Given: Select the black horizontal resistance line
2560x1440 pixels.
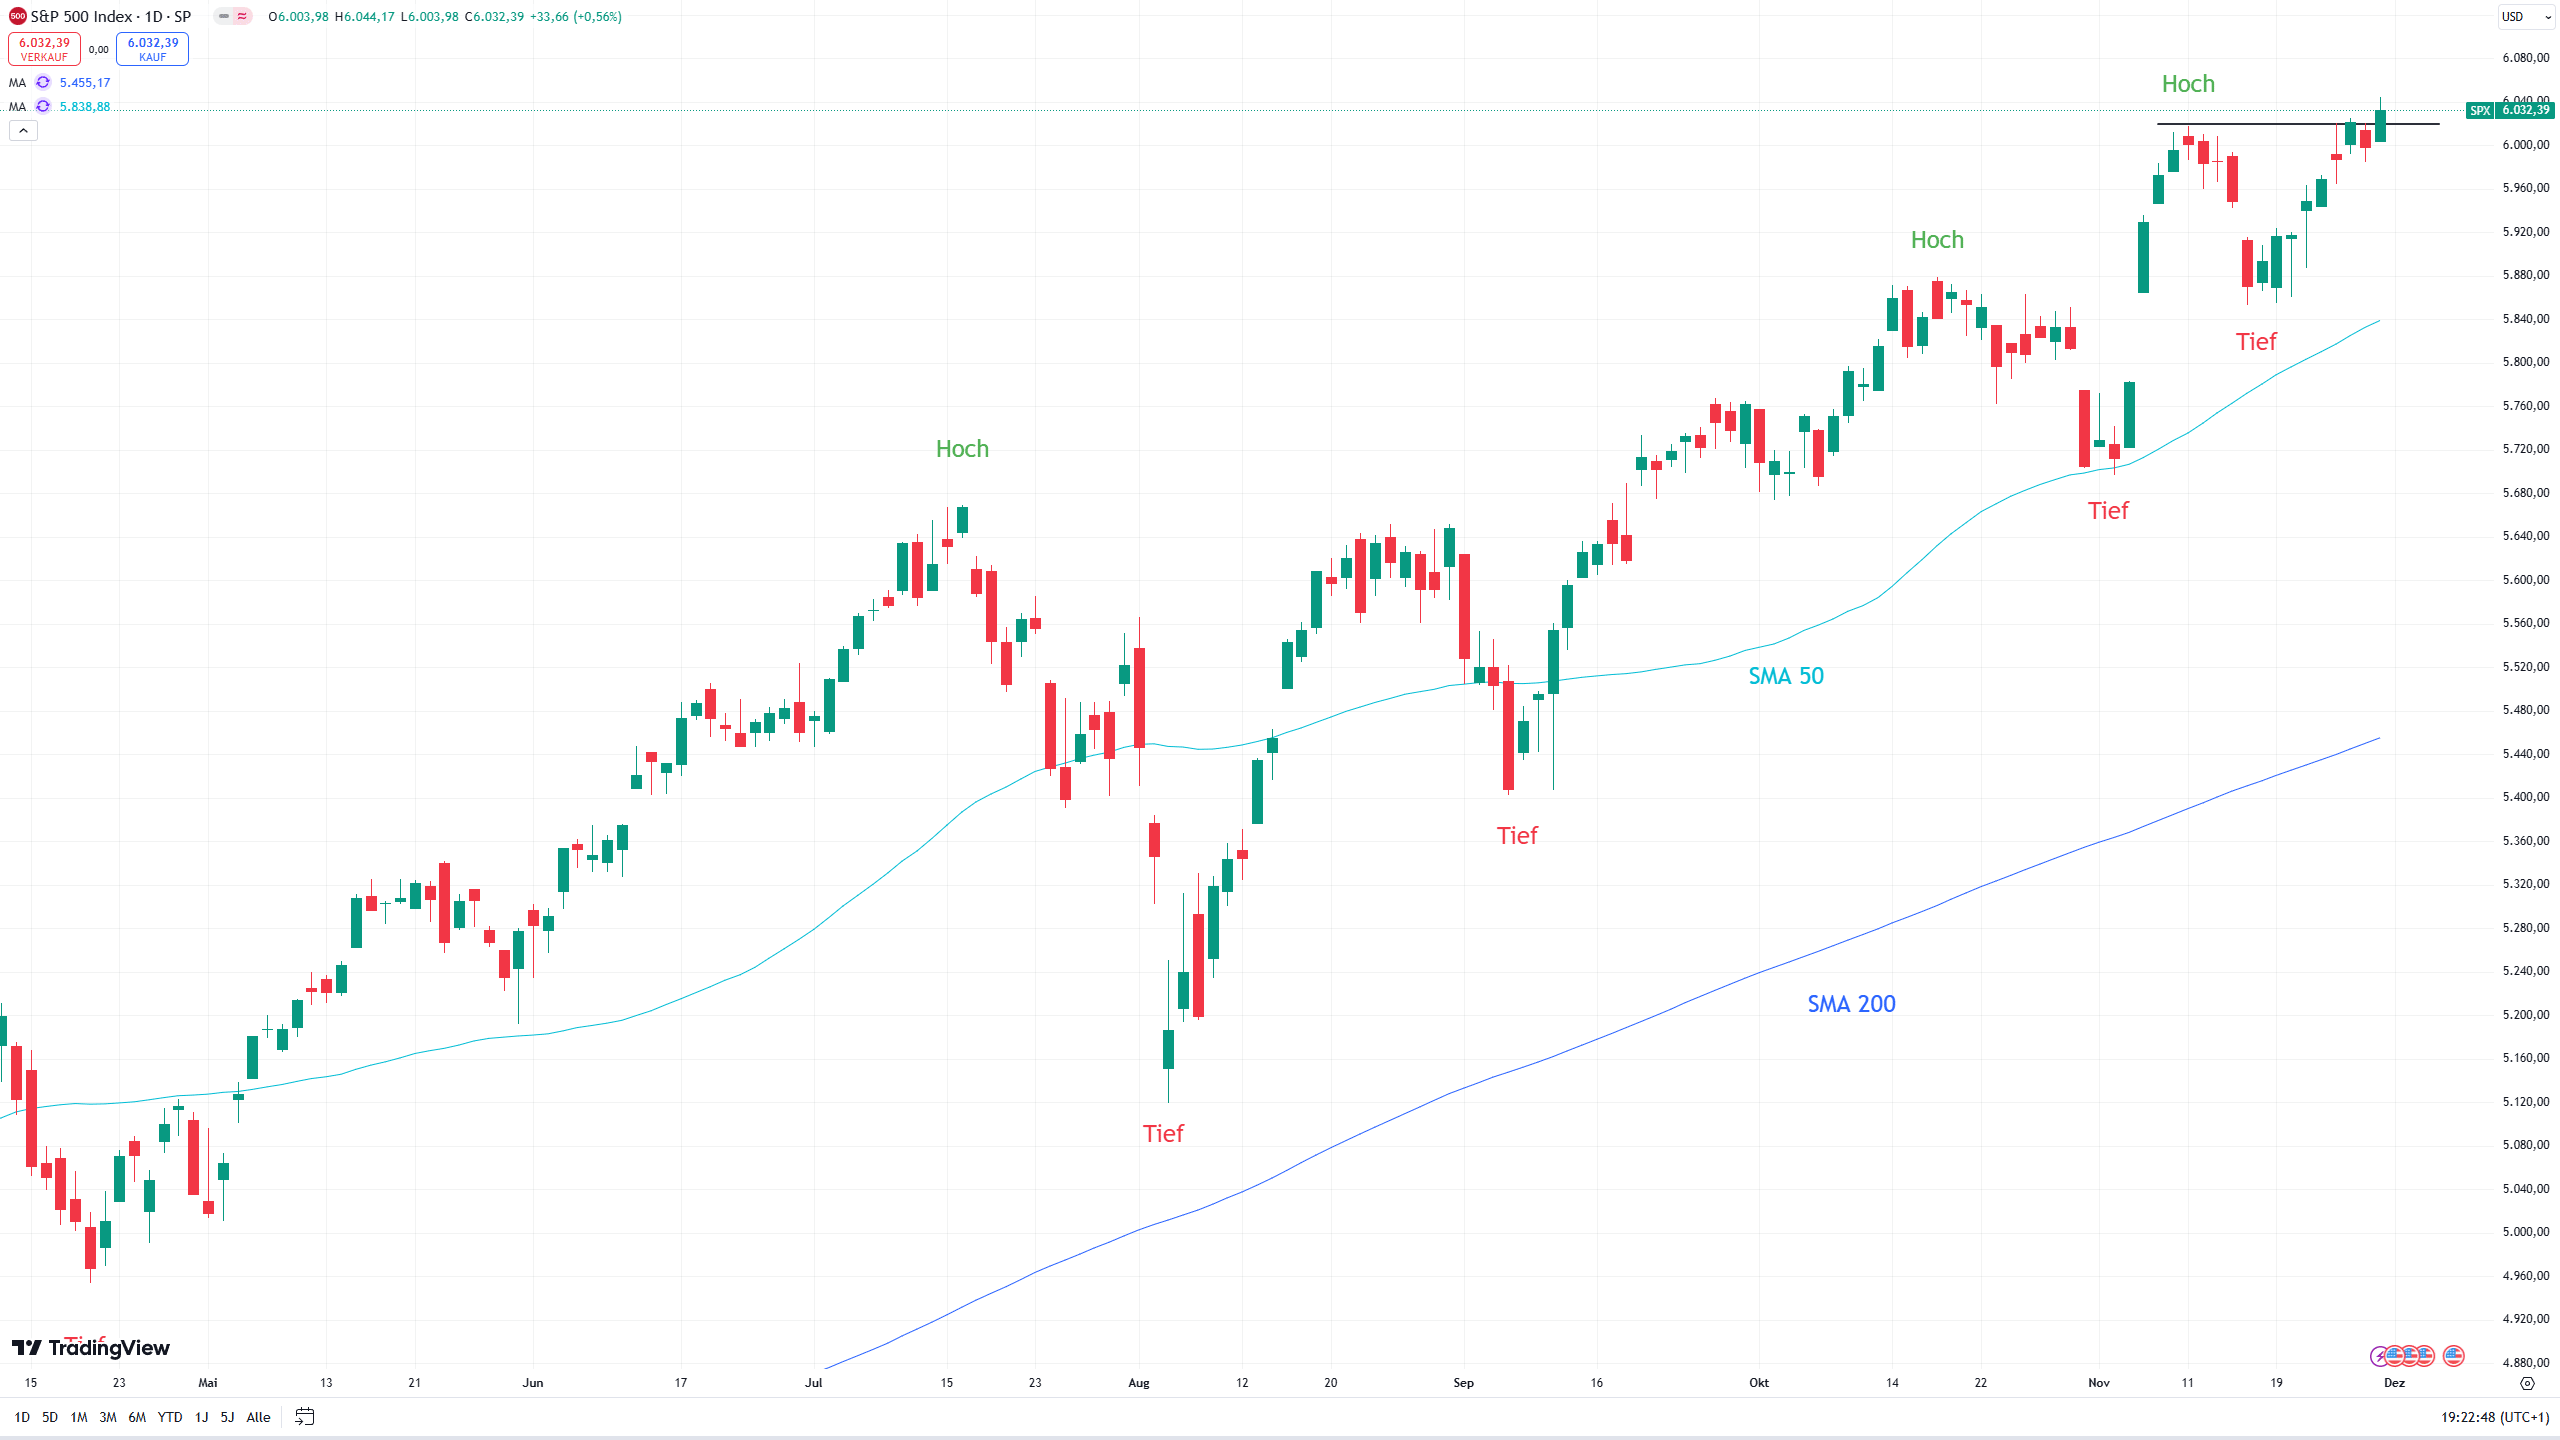Looking at the screenshot, I should 2298,124.
